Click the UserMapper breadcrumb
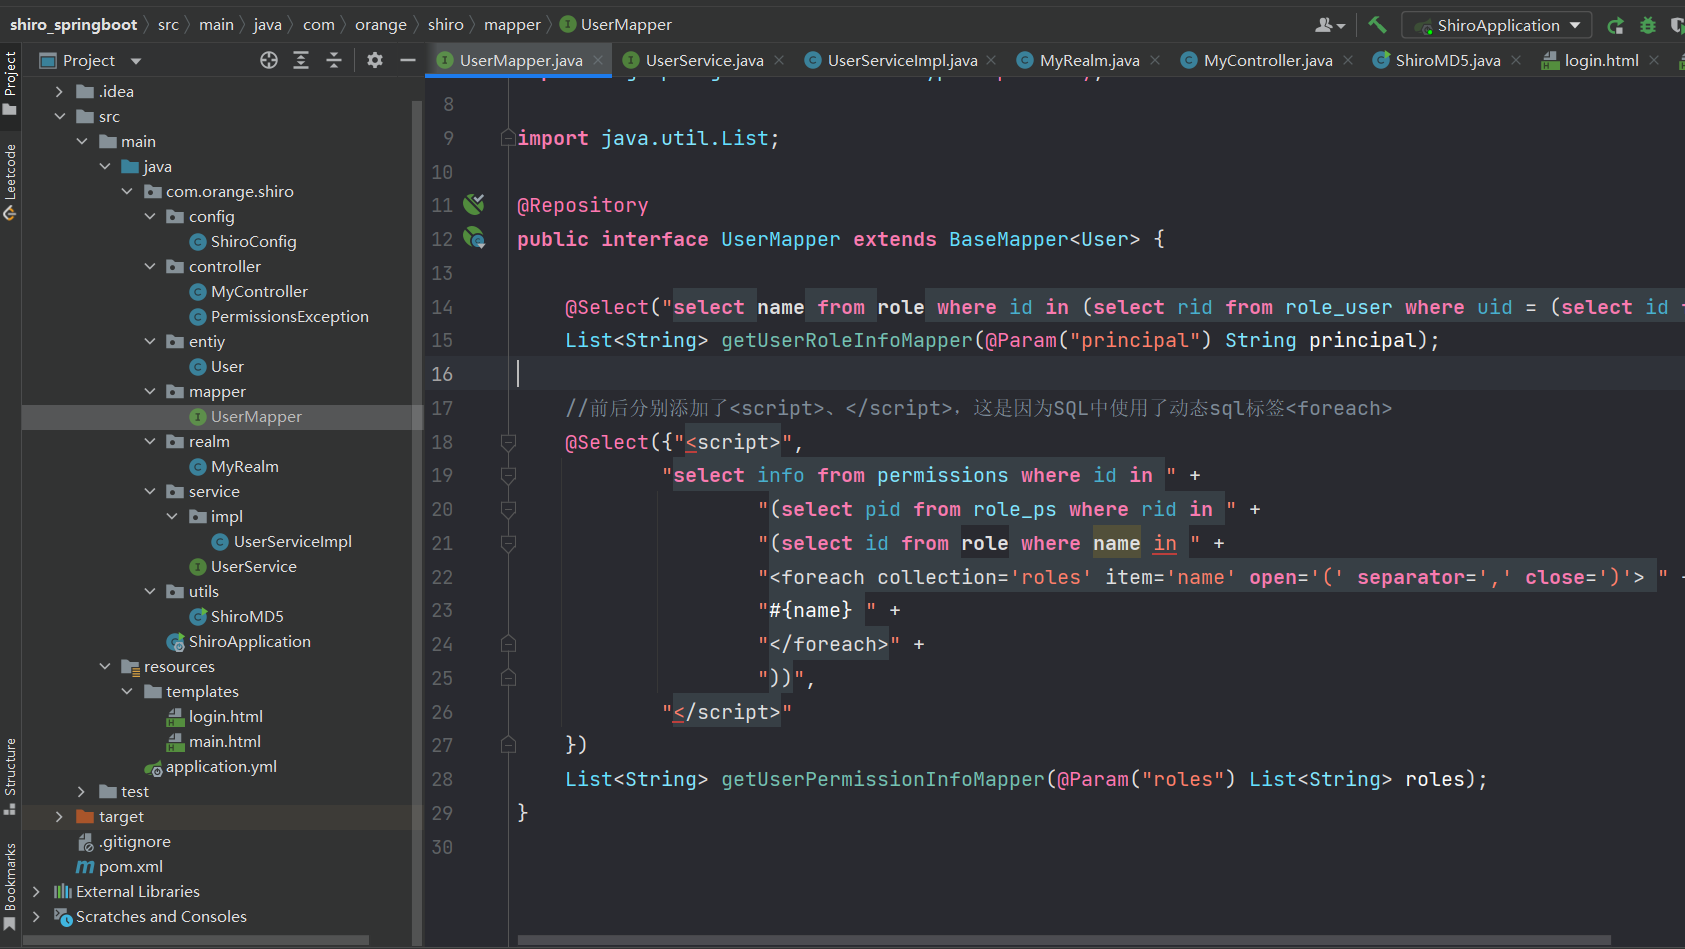Image resolution: width=1685 pixels, height=949 pixels. (x=616, y=24)
